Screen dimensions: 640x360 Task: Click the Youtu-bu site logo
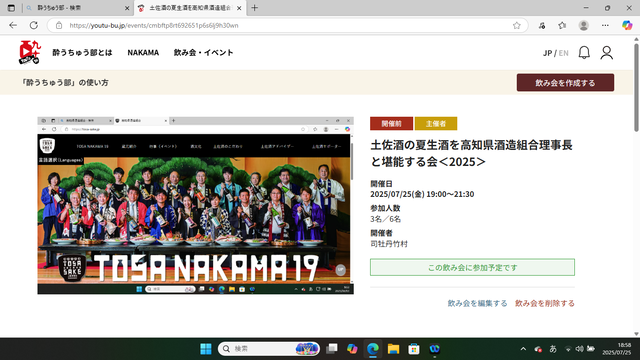point(30,52)
